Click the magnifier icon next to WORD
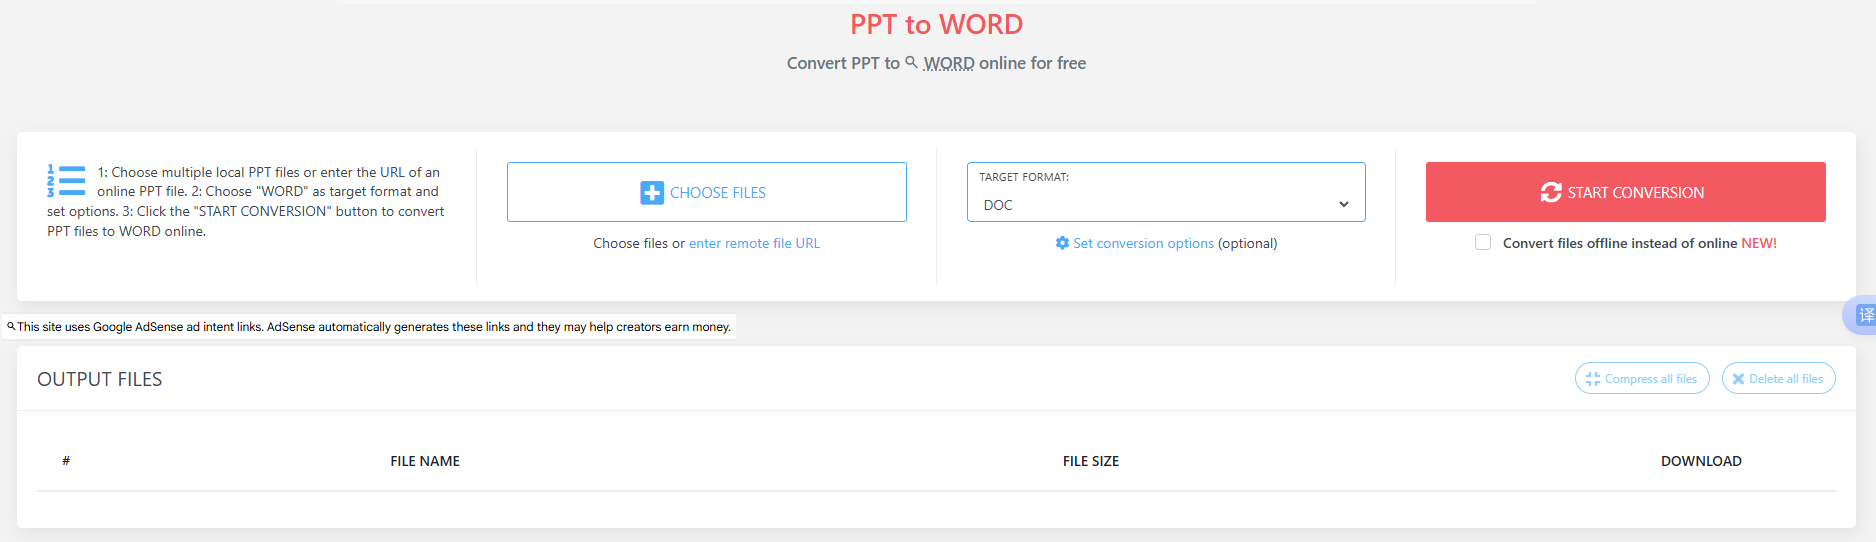The image size is (1876, 542). click(x=911, y=62)
